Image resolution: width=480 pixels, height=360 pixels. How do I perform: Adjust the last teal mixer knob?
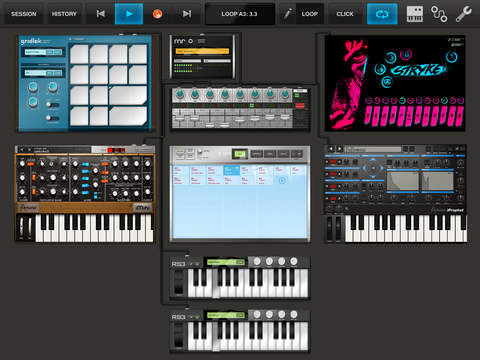pos(285,94)
